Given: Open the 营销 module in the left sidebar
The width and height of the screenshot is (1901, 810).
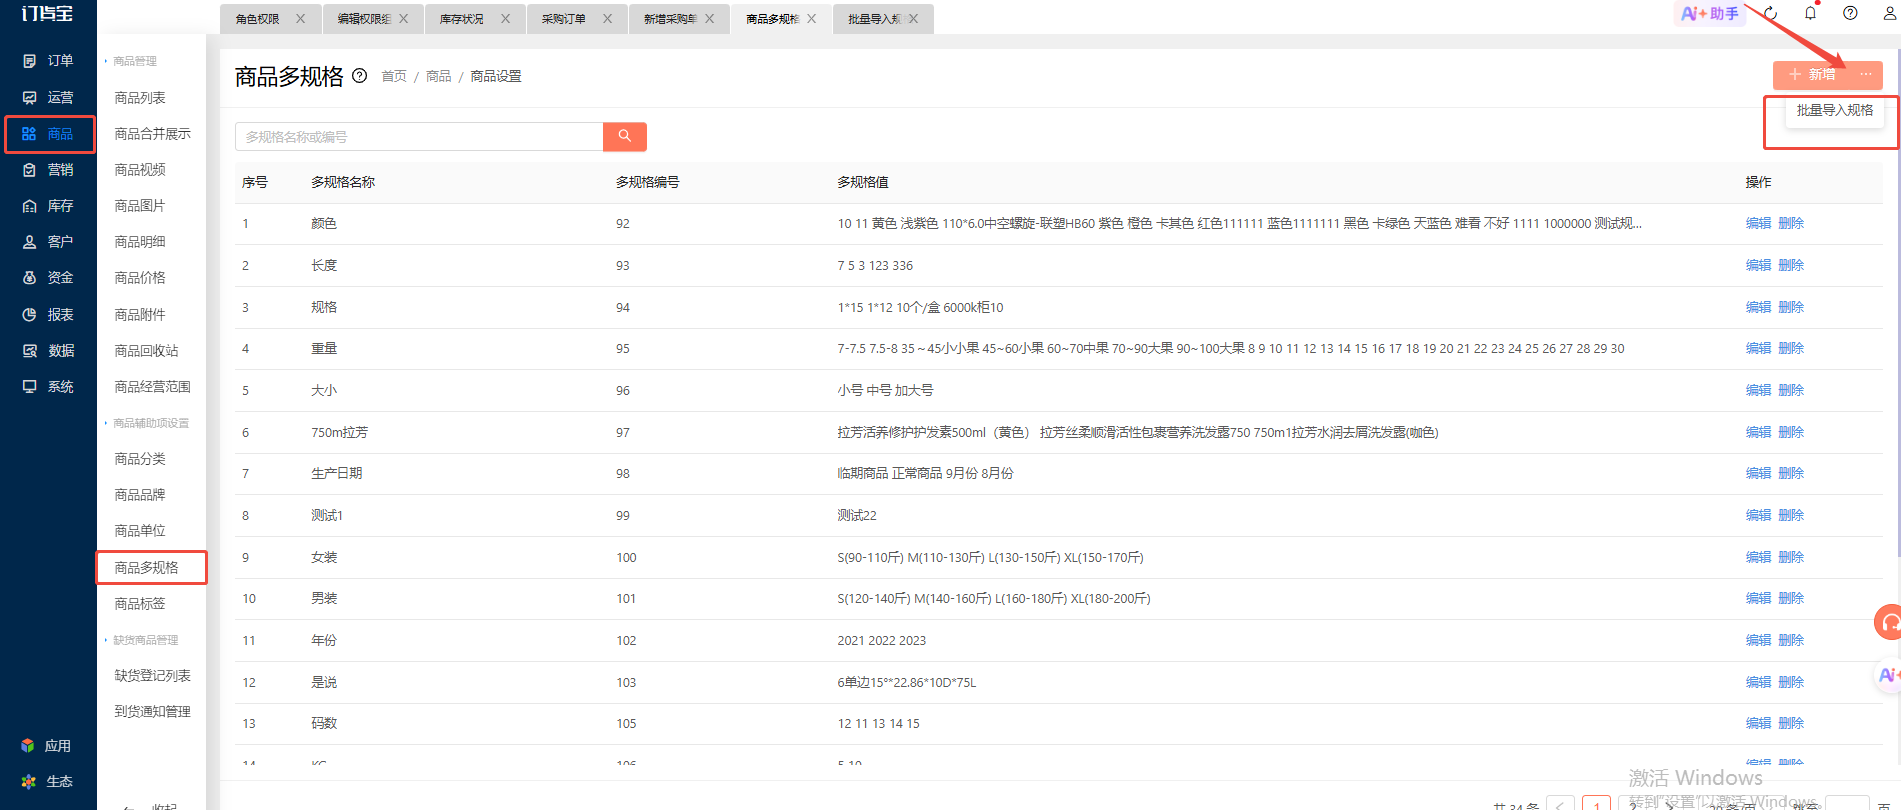Looking at the screenshot, I should [48, 170].
